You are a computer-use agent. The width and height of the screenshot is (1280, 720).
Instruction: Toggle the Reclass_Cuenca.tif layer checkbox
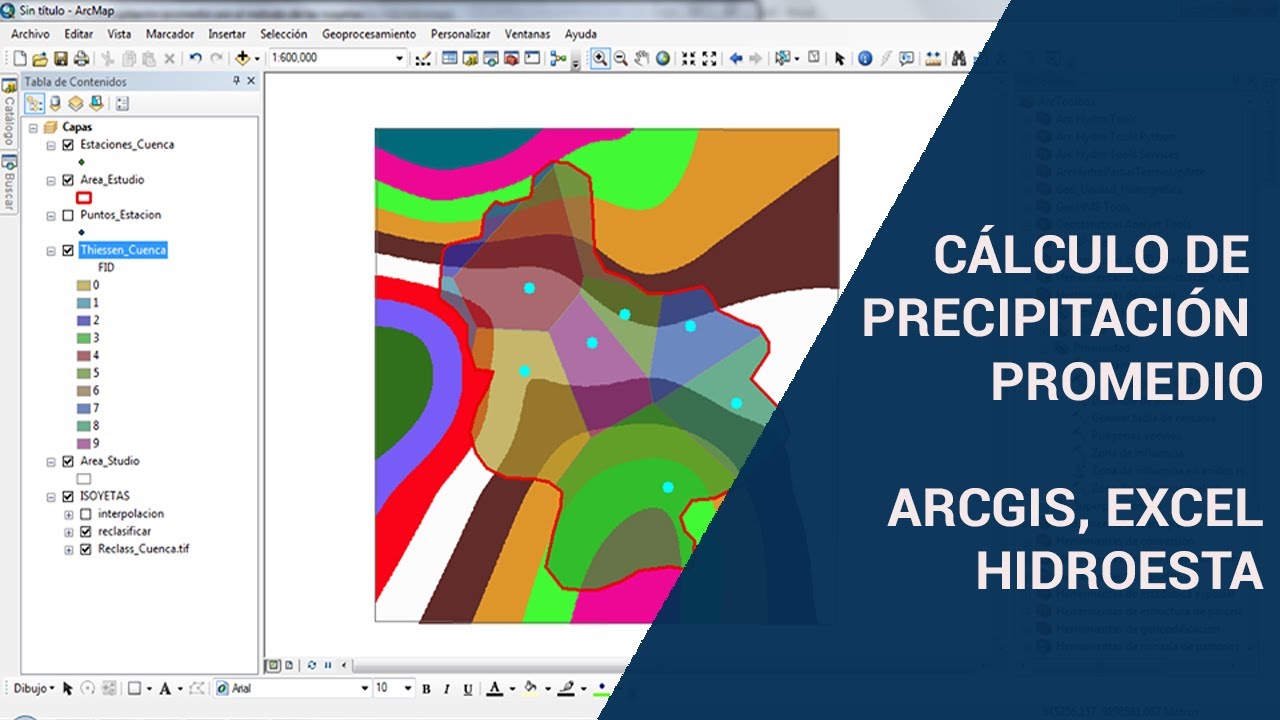pyautogui.click(x=86, y=550)
